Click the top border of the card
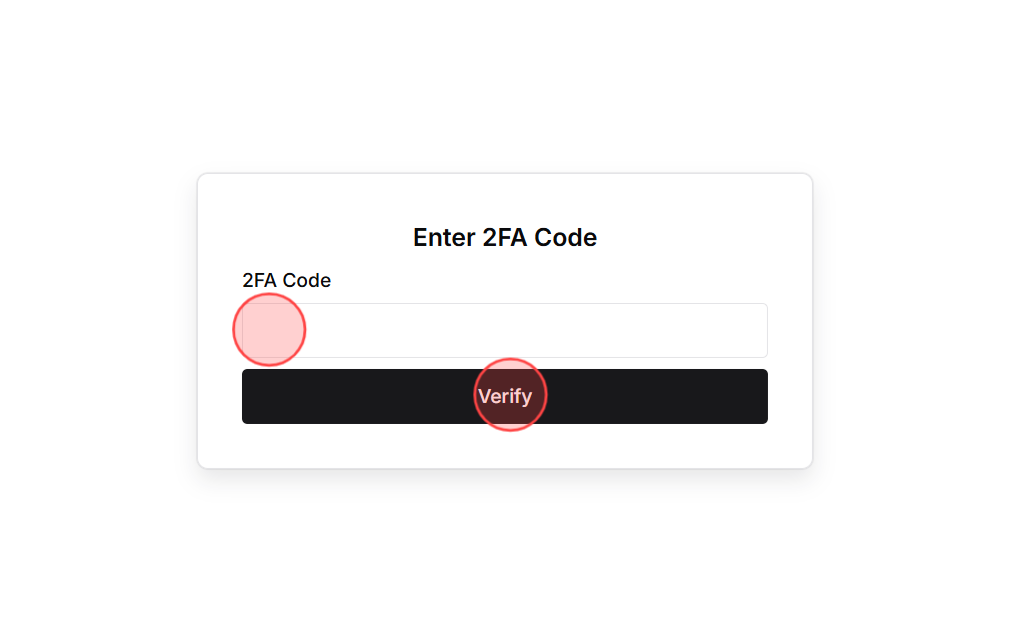The width and height of the screenshot is (1021, 627). [505, 173]
